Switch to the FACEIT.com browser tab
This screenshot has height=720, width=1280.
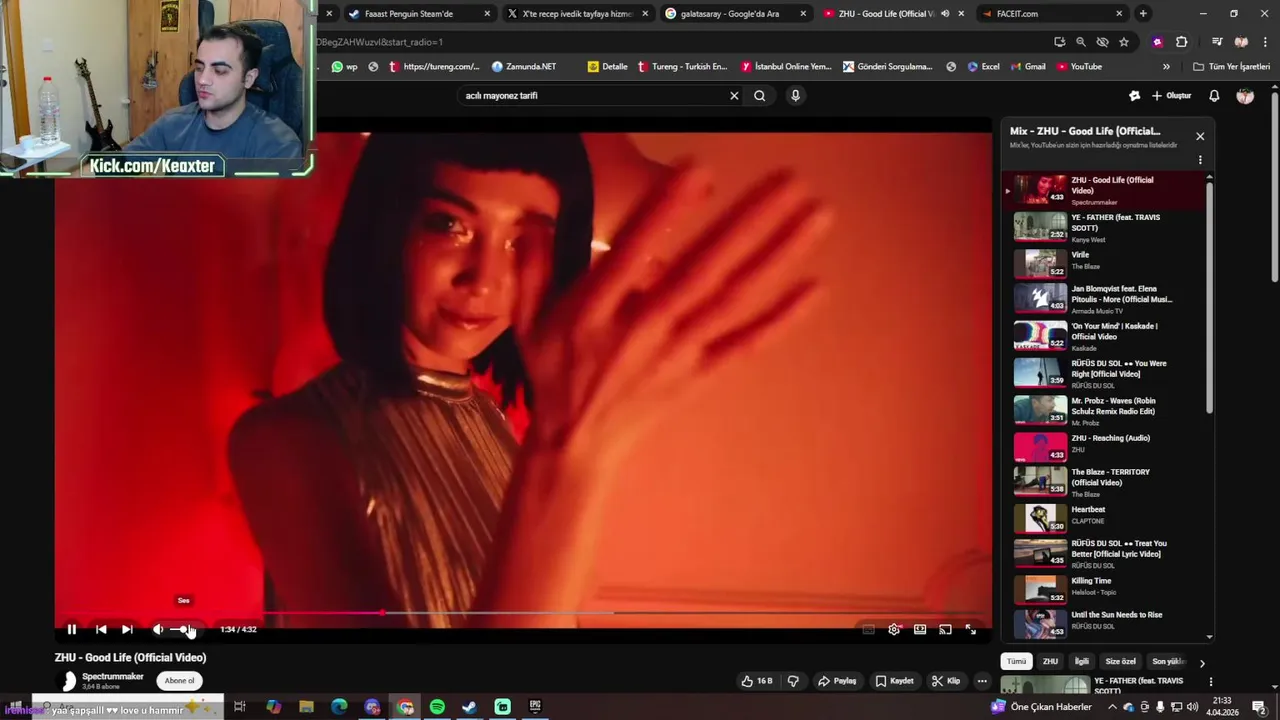point(1052,14)
